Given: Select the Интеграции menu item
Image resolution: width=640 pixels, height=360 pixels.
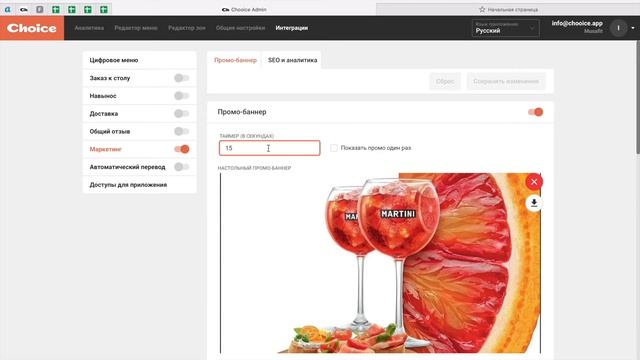Looking at the screenshot, I should click(x=291, y=28).
